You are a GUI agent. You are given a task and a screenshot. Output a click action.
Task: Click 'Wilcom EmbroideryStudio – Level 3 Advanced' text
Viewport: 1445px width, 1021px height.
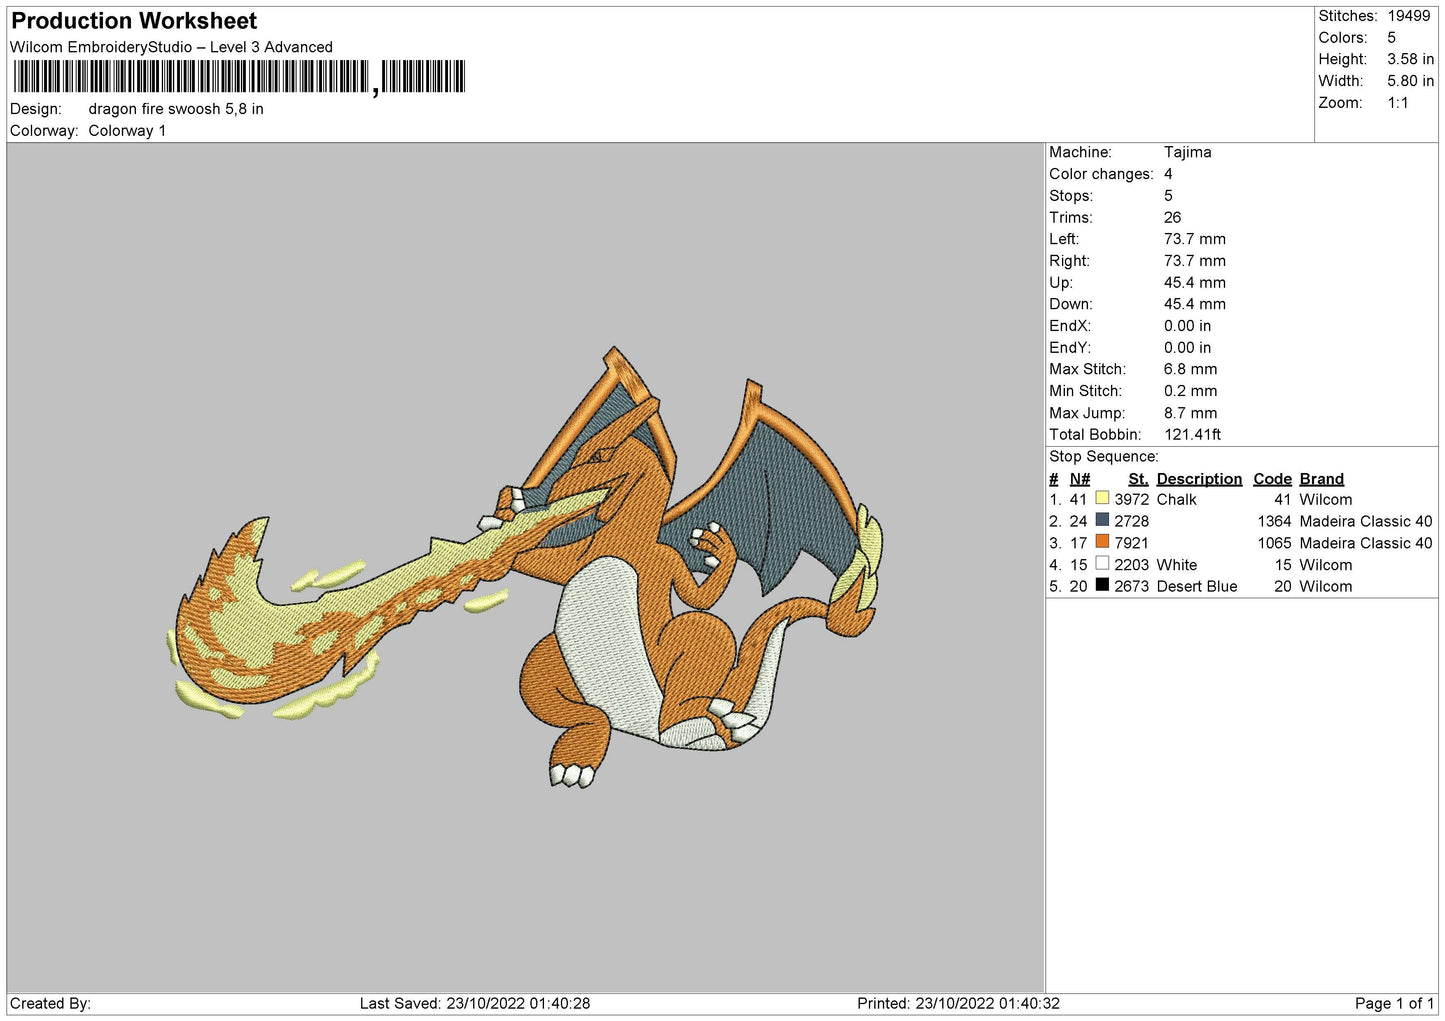pyautogui.click(x=171, y=47)
